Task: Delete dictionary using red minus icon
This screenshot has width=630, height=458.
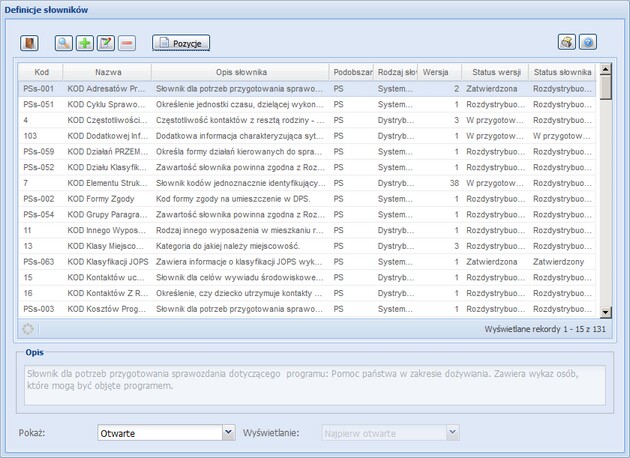Action: click(127, 43)
